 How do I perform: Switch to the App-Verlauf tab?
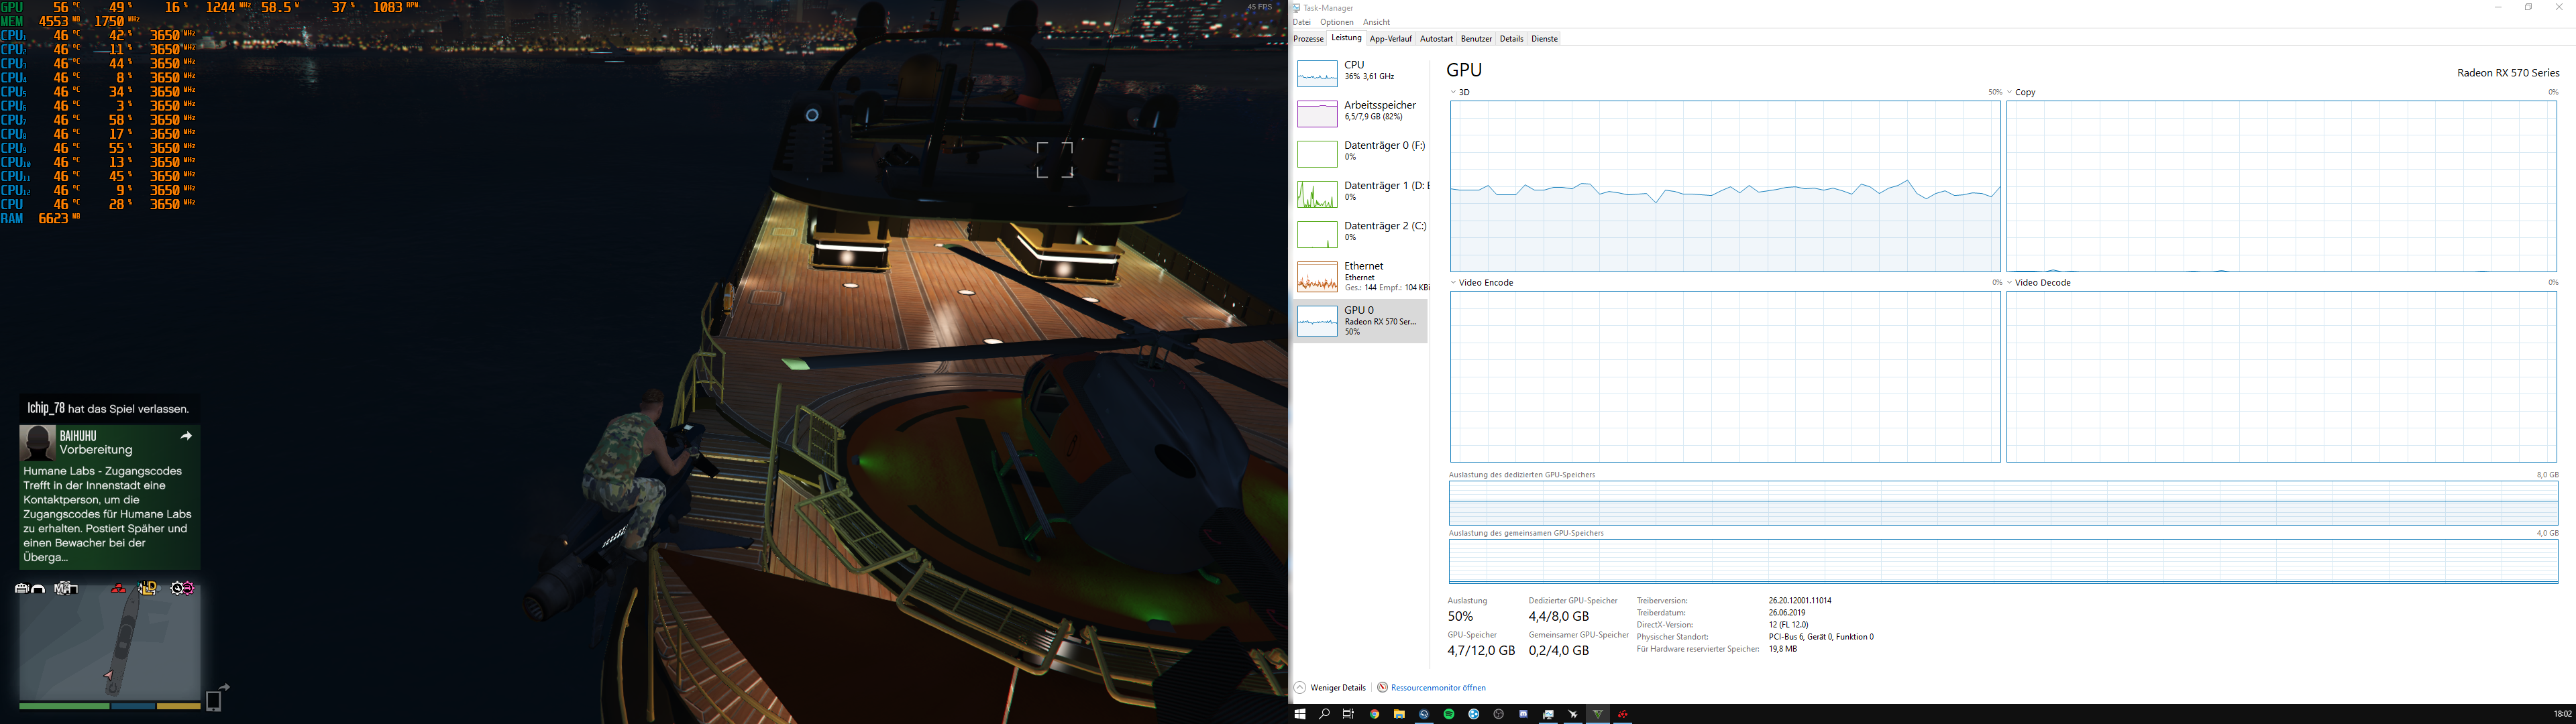click(x=1390, y=39)
